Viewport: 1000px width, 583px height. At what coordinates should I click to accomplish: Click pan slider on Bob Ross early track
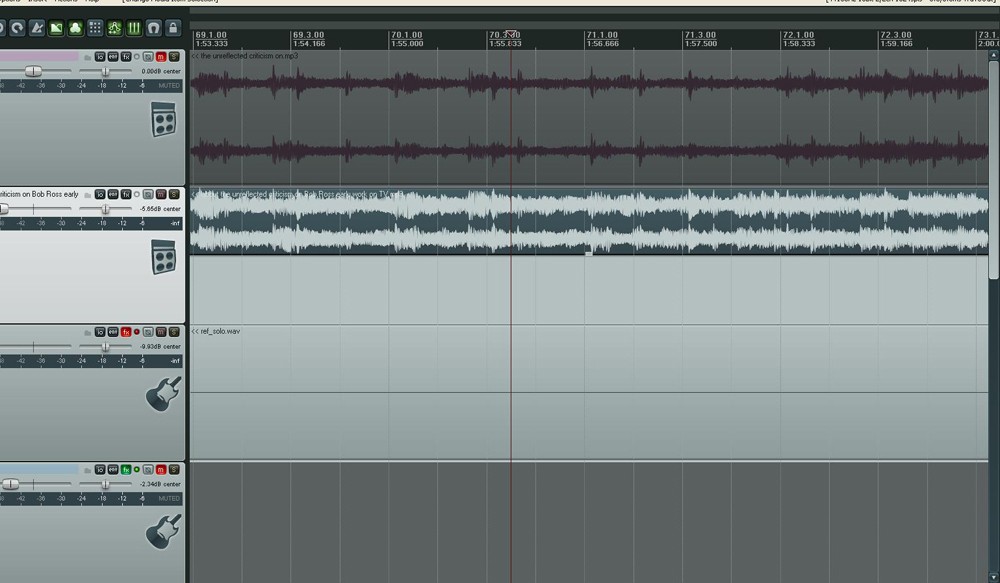[105, 209]
